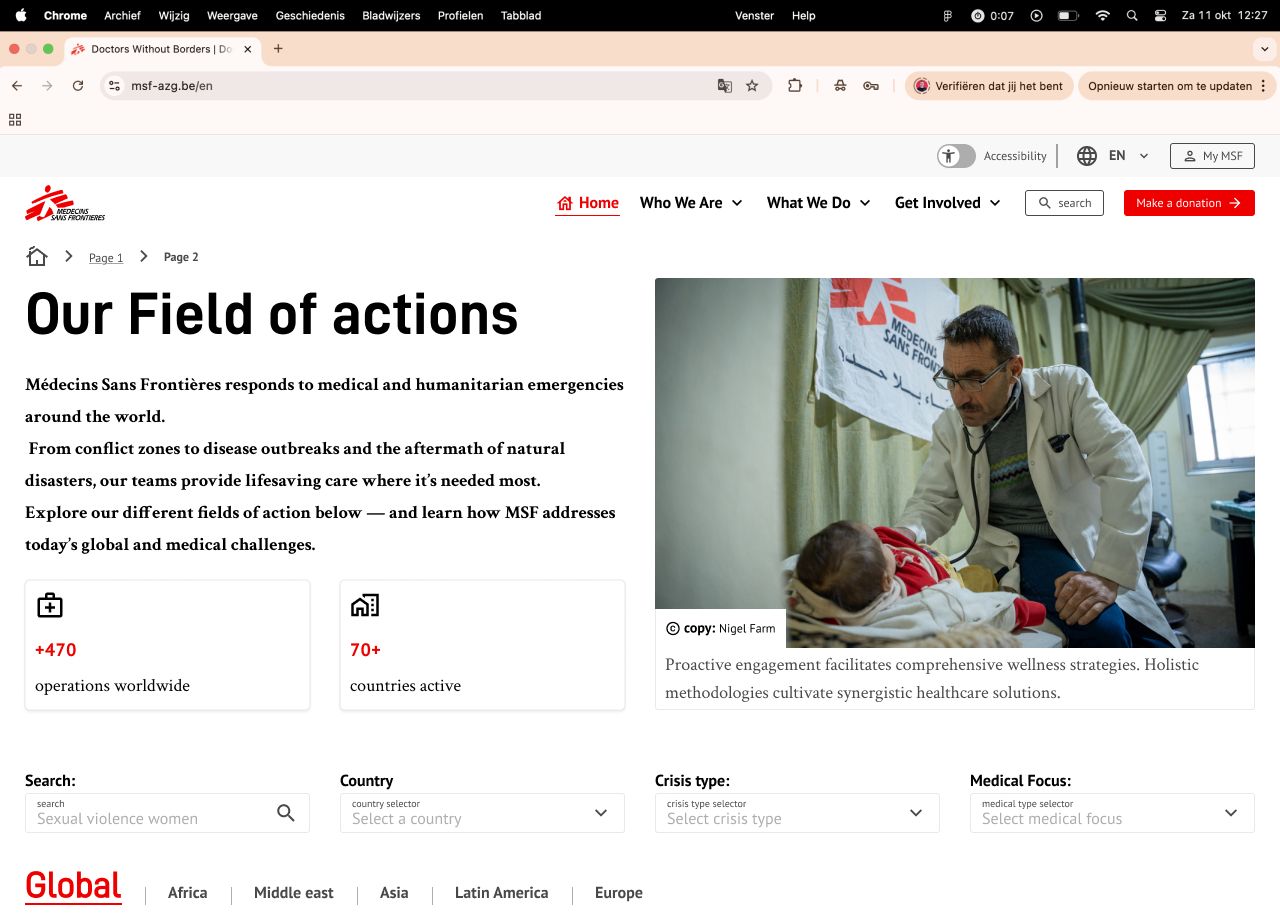Go to the Home nav item
The height and width of the screenshot is (921, 1280).
point(588,203)
